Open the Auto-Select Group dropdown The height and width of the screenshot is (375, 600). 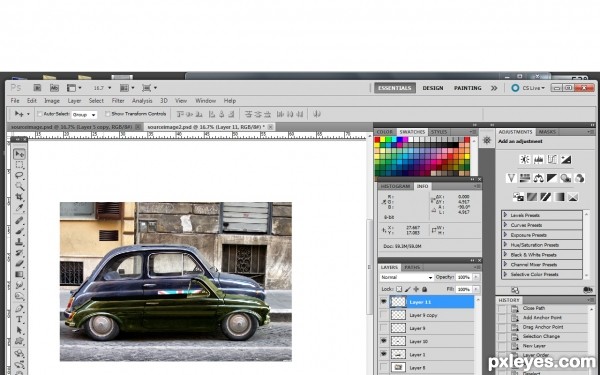tap(84, 114)
